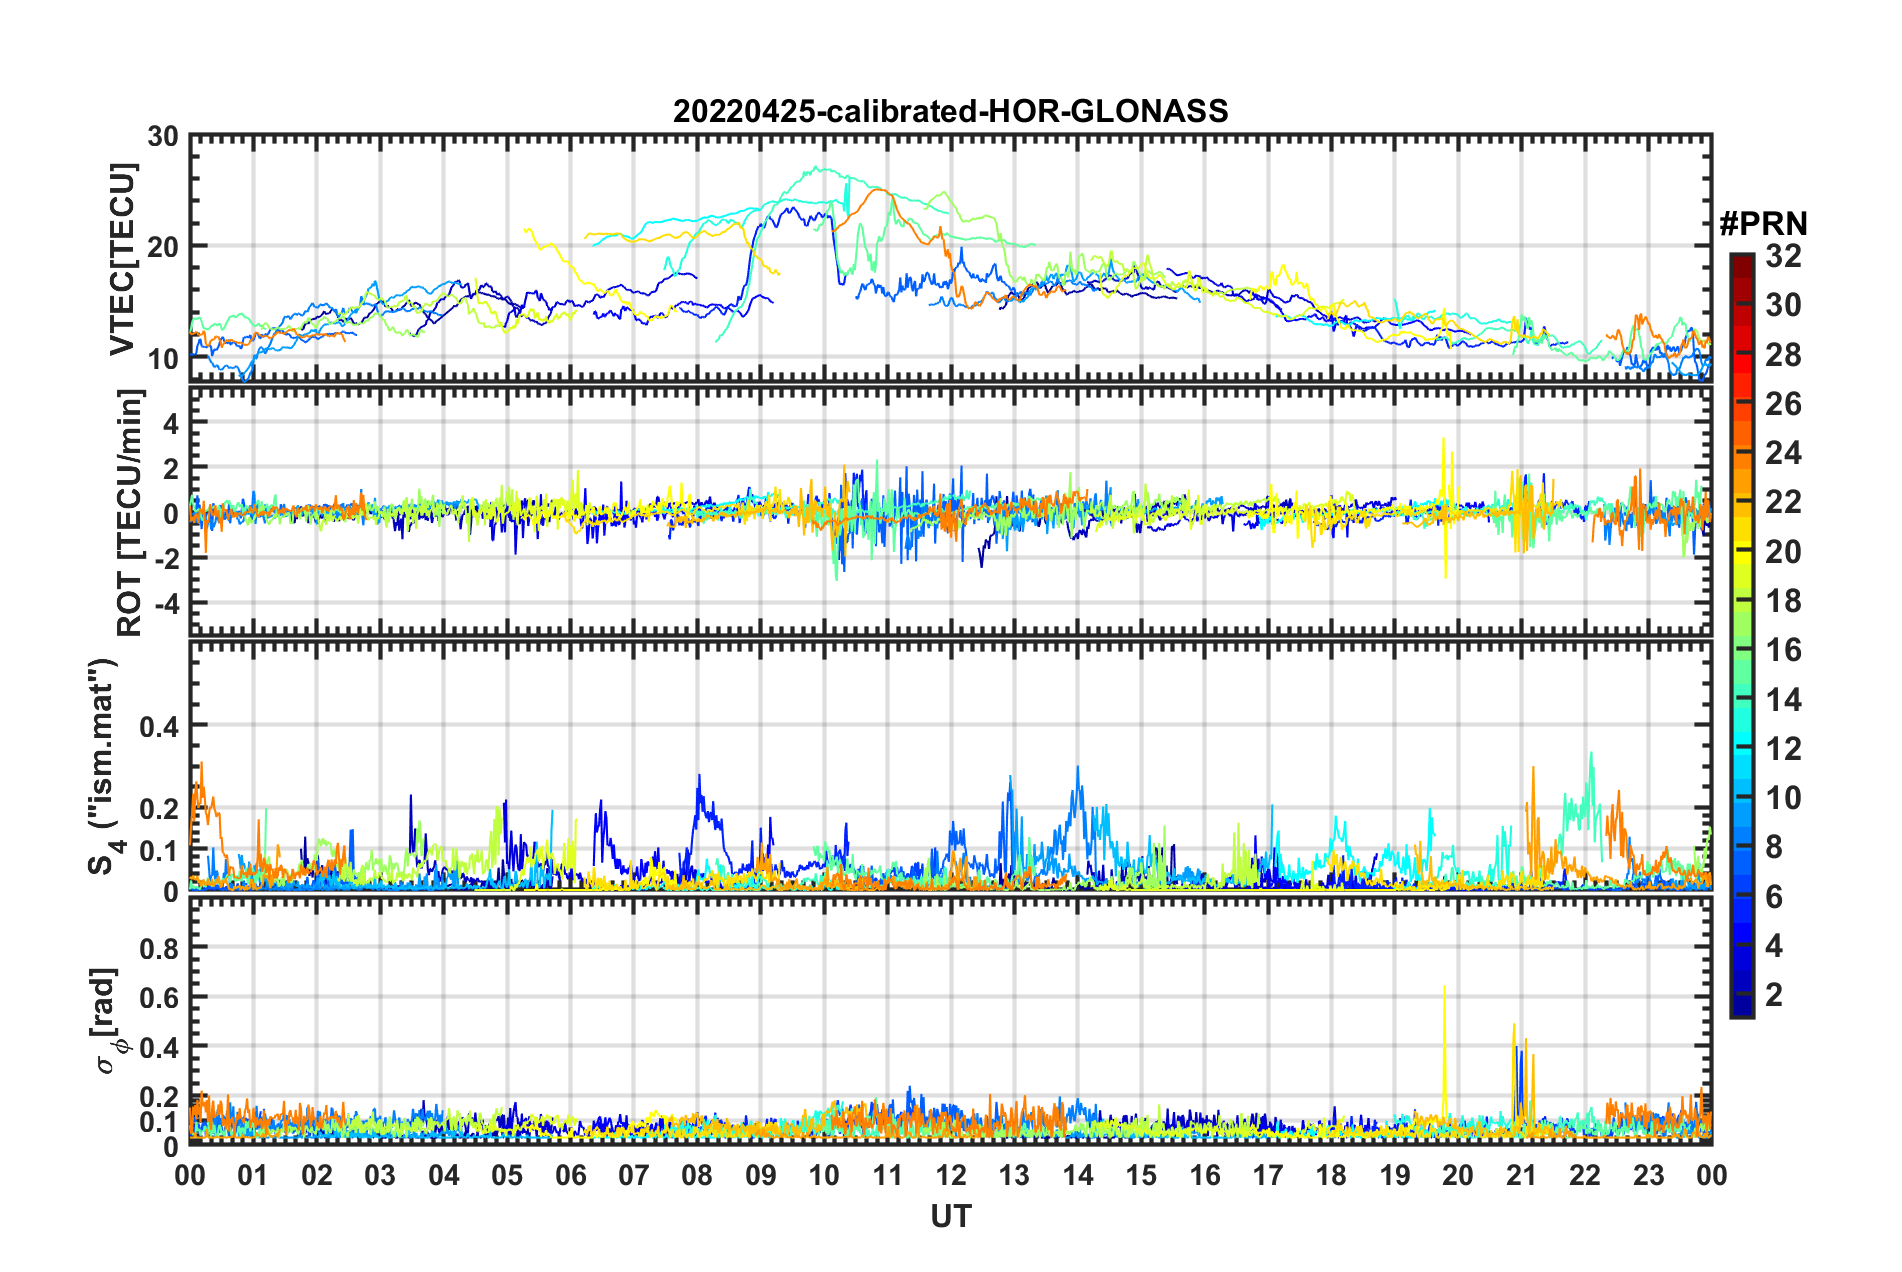Click VTEC axis tick label 20
This screenshot has width=1902, height=1272.
click(163, 247)
